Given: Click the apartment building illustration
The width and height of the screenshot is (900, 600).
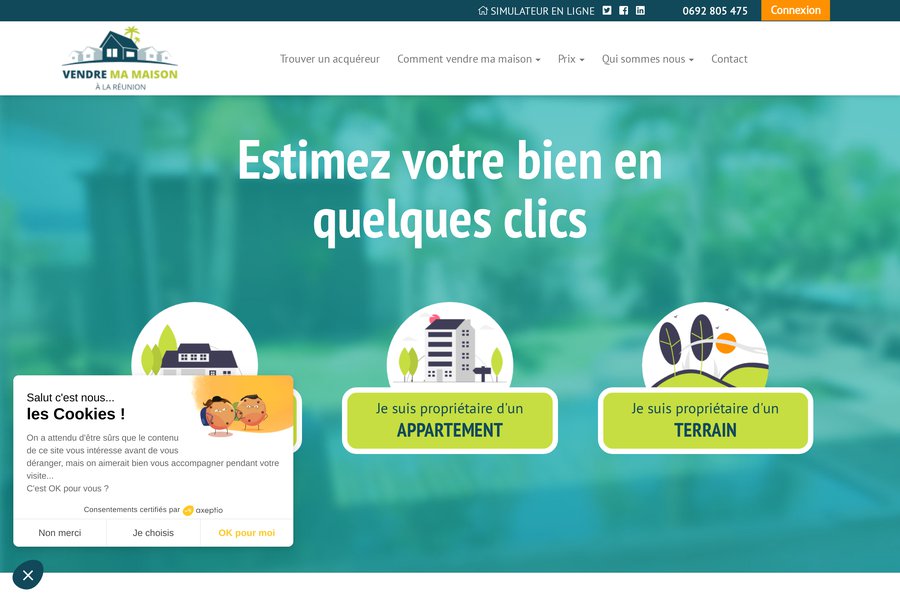Looking at the screenshot, I should click(x=449, y=344).
